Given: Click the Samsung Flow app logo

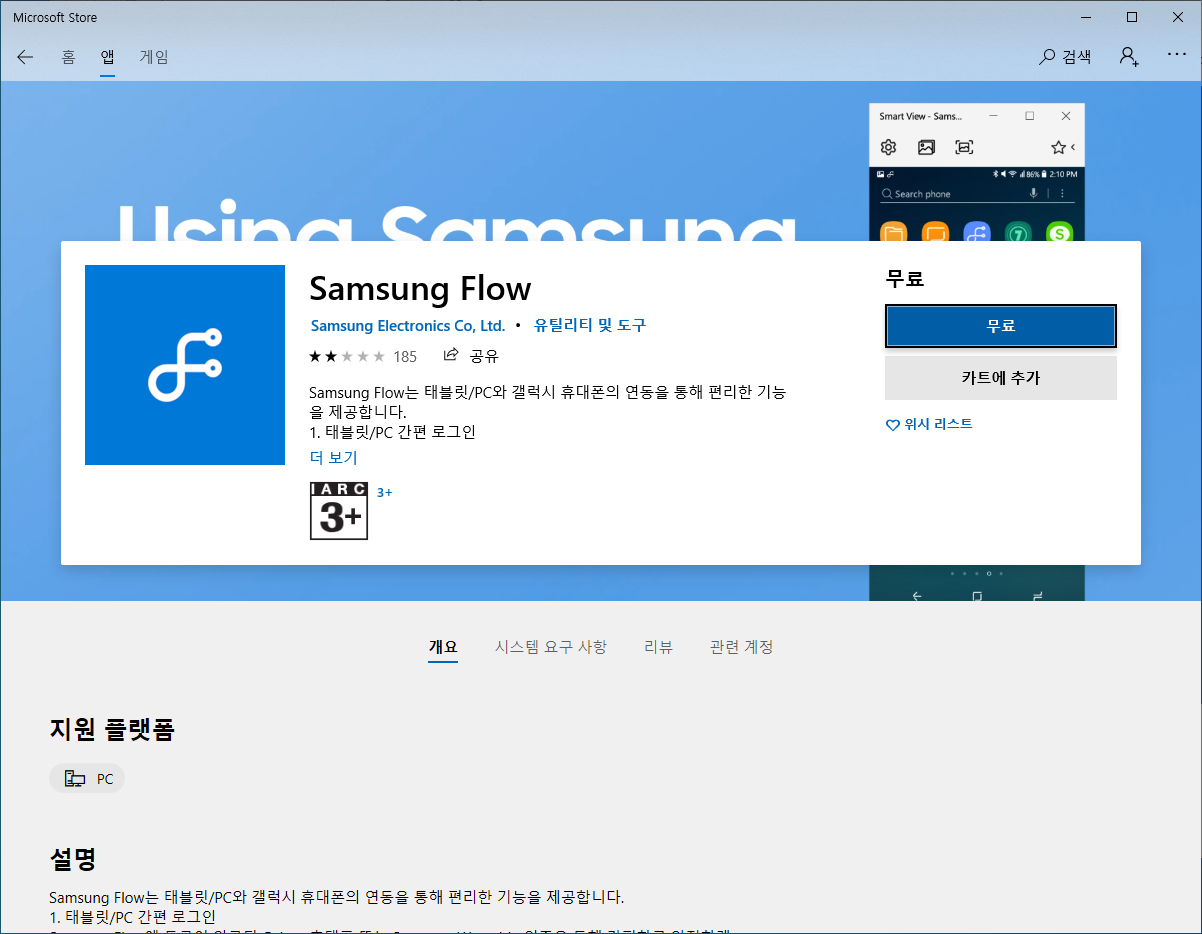Looking at the screenshot, I should click(185, 365).
